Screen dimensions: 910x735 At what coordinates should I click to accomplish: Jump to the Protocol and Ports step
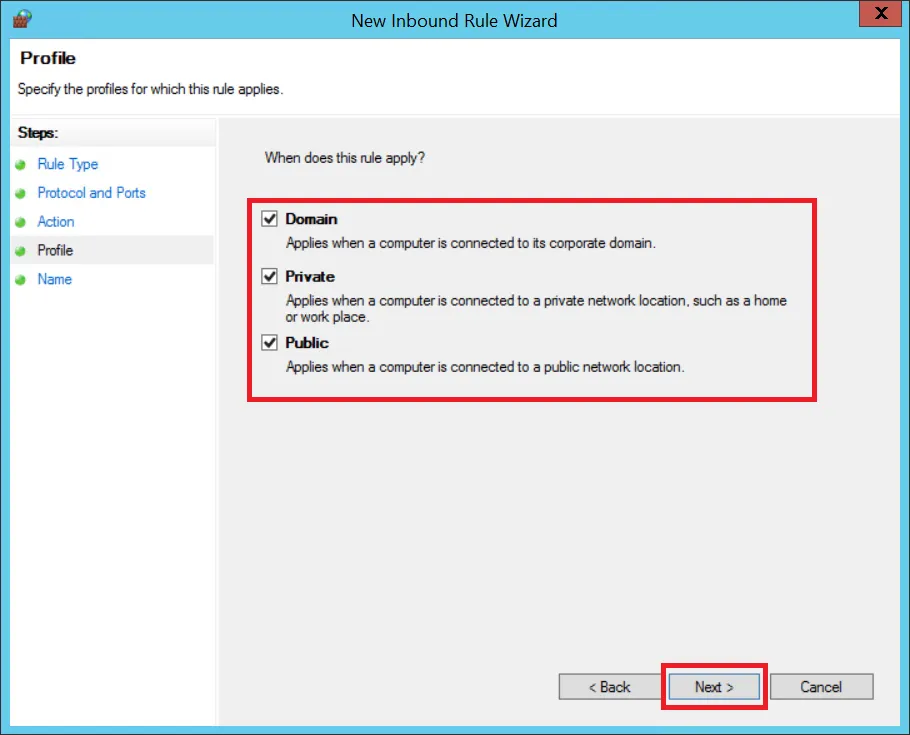91,193
